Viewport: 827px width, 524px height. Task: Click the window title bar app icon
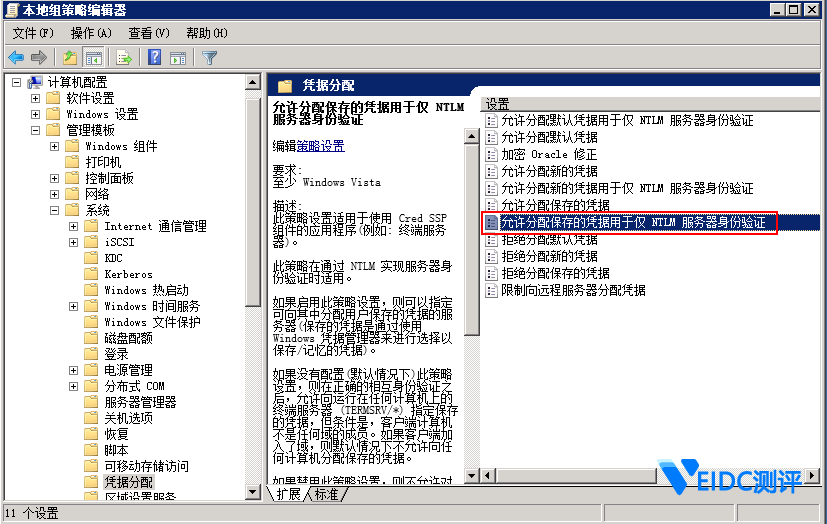12,10
